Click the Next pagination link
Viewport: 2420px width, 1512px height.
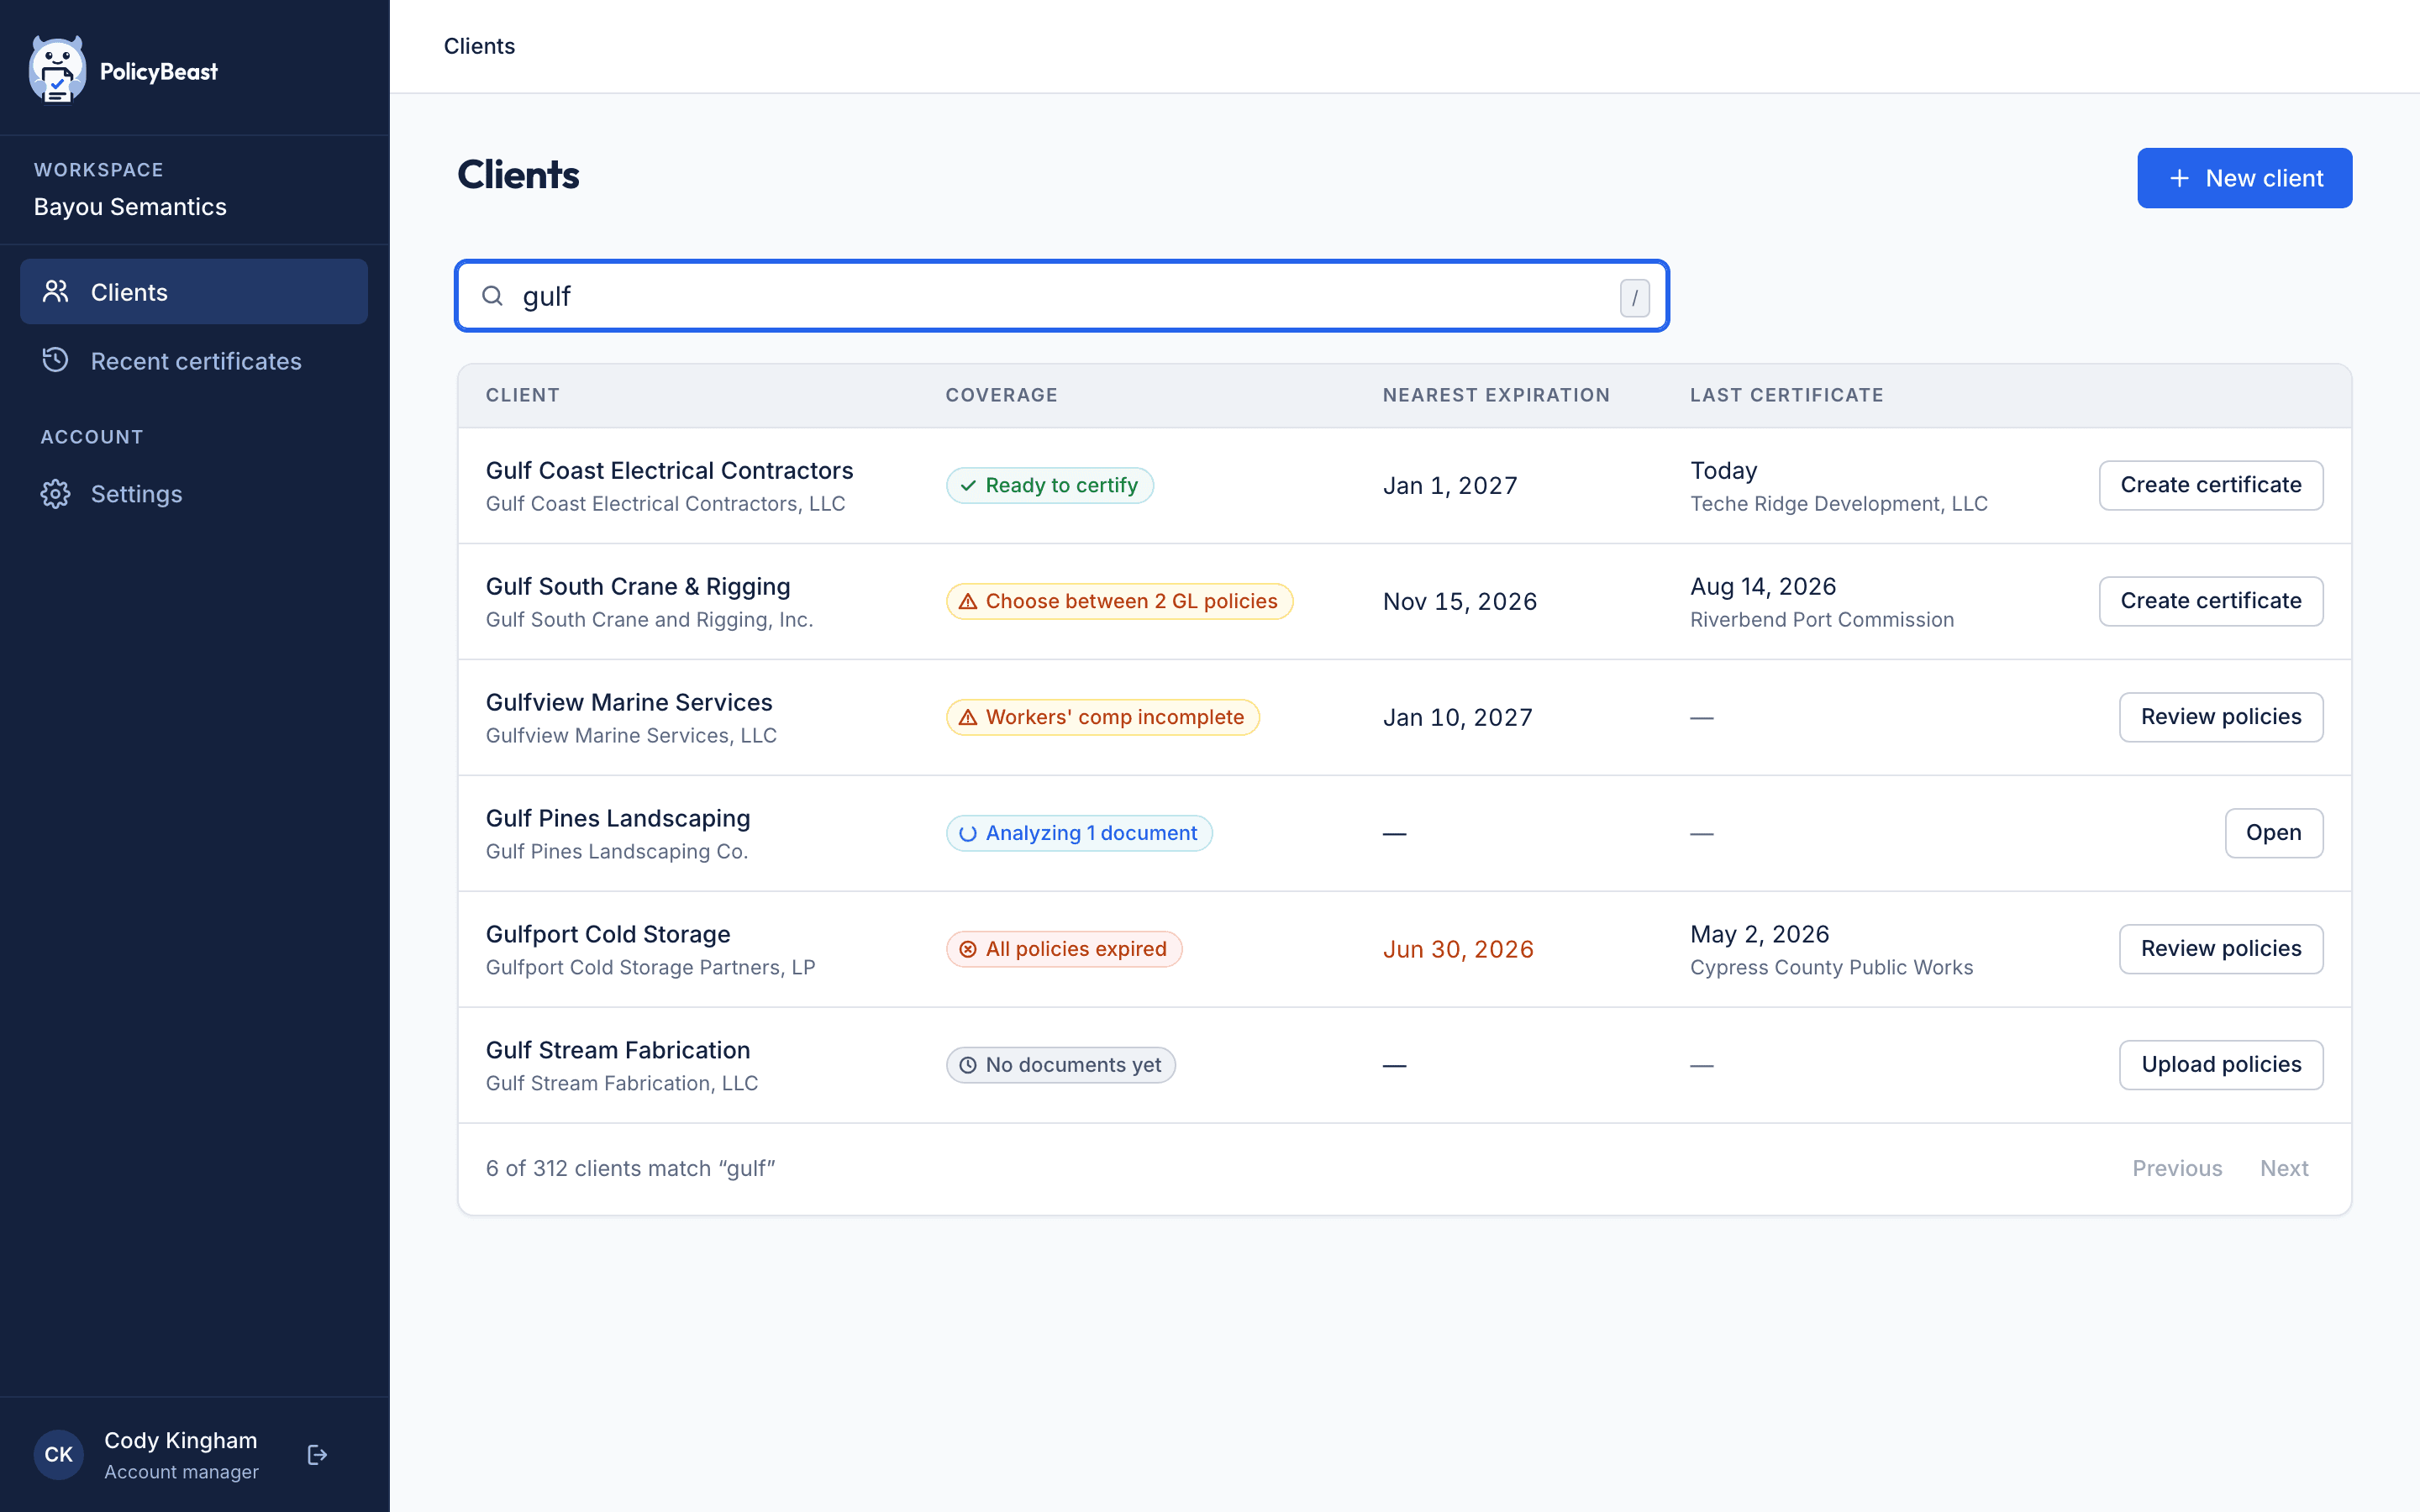tap(2284, 1168)
